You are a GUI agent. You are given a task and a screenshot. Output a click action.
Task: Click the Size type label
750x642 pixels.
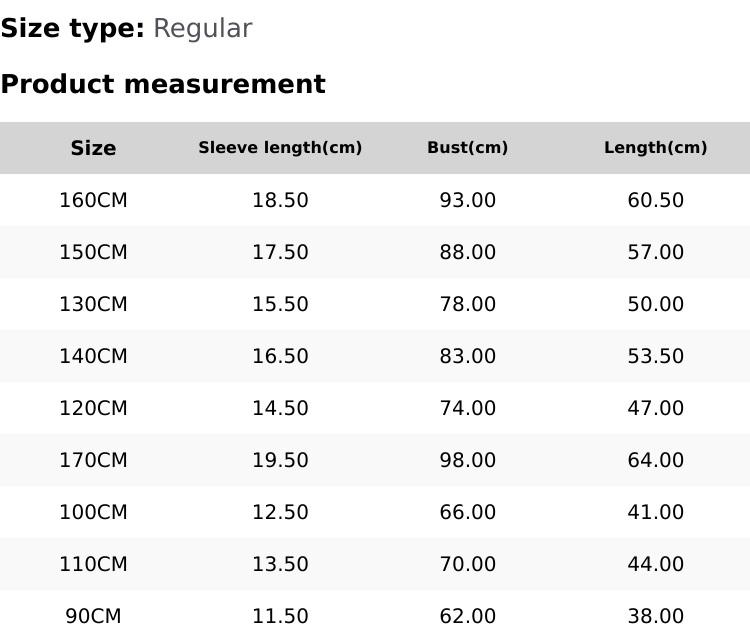[72, 29]
